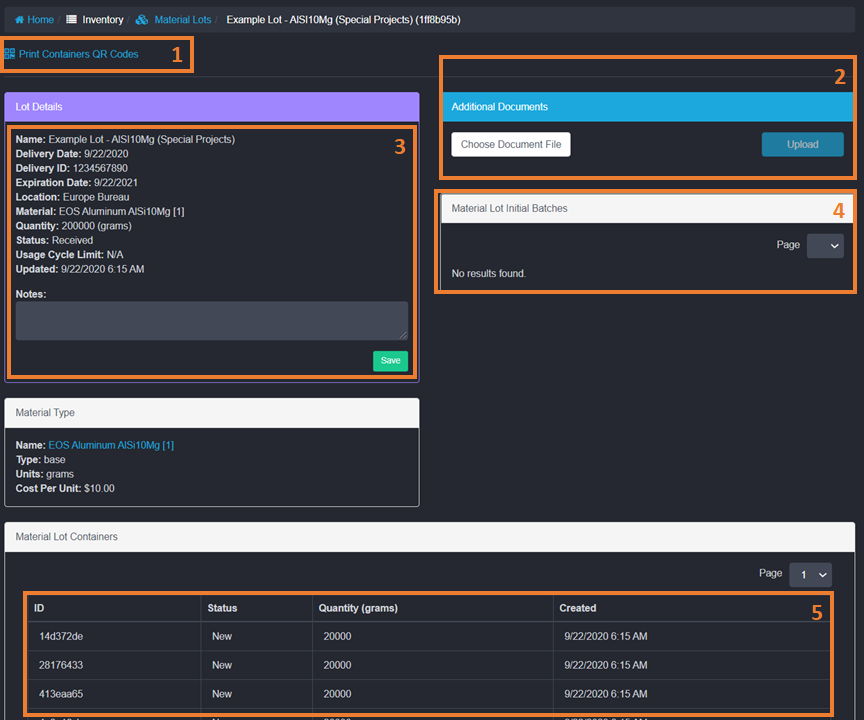This screenshot has height=720, width=864.
Task: Click the Upload button in Additional Documents
Action: (802, 145)
